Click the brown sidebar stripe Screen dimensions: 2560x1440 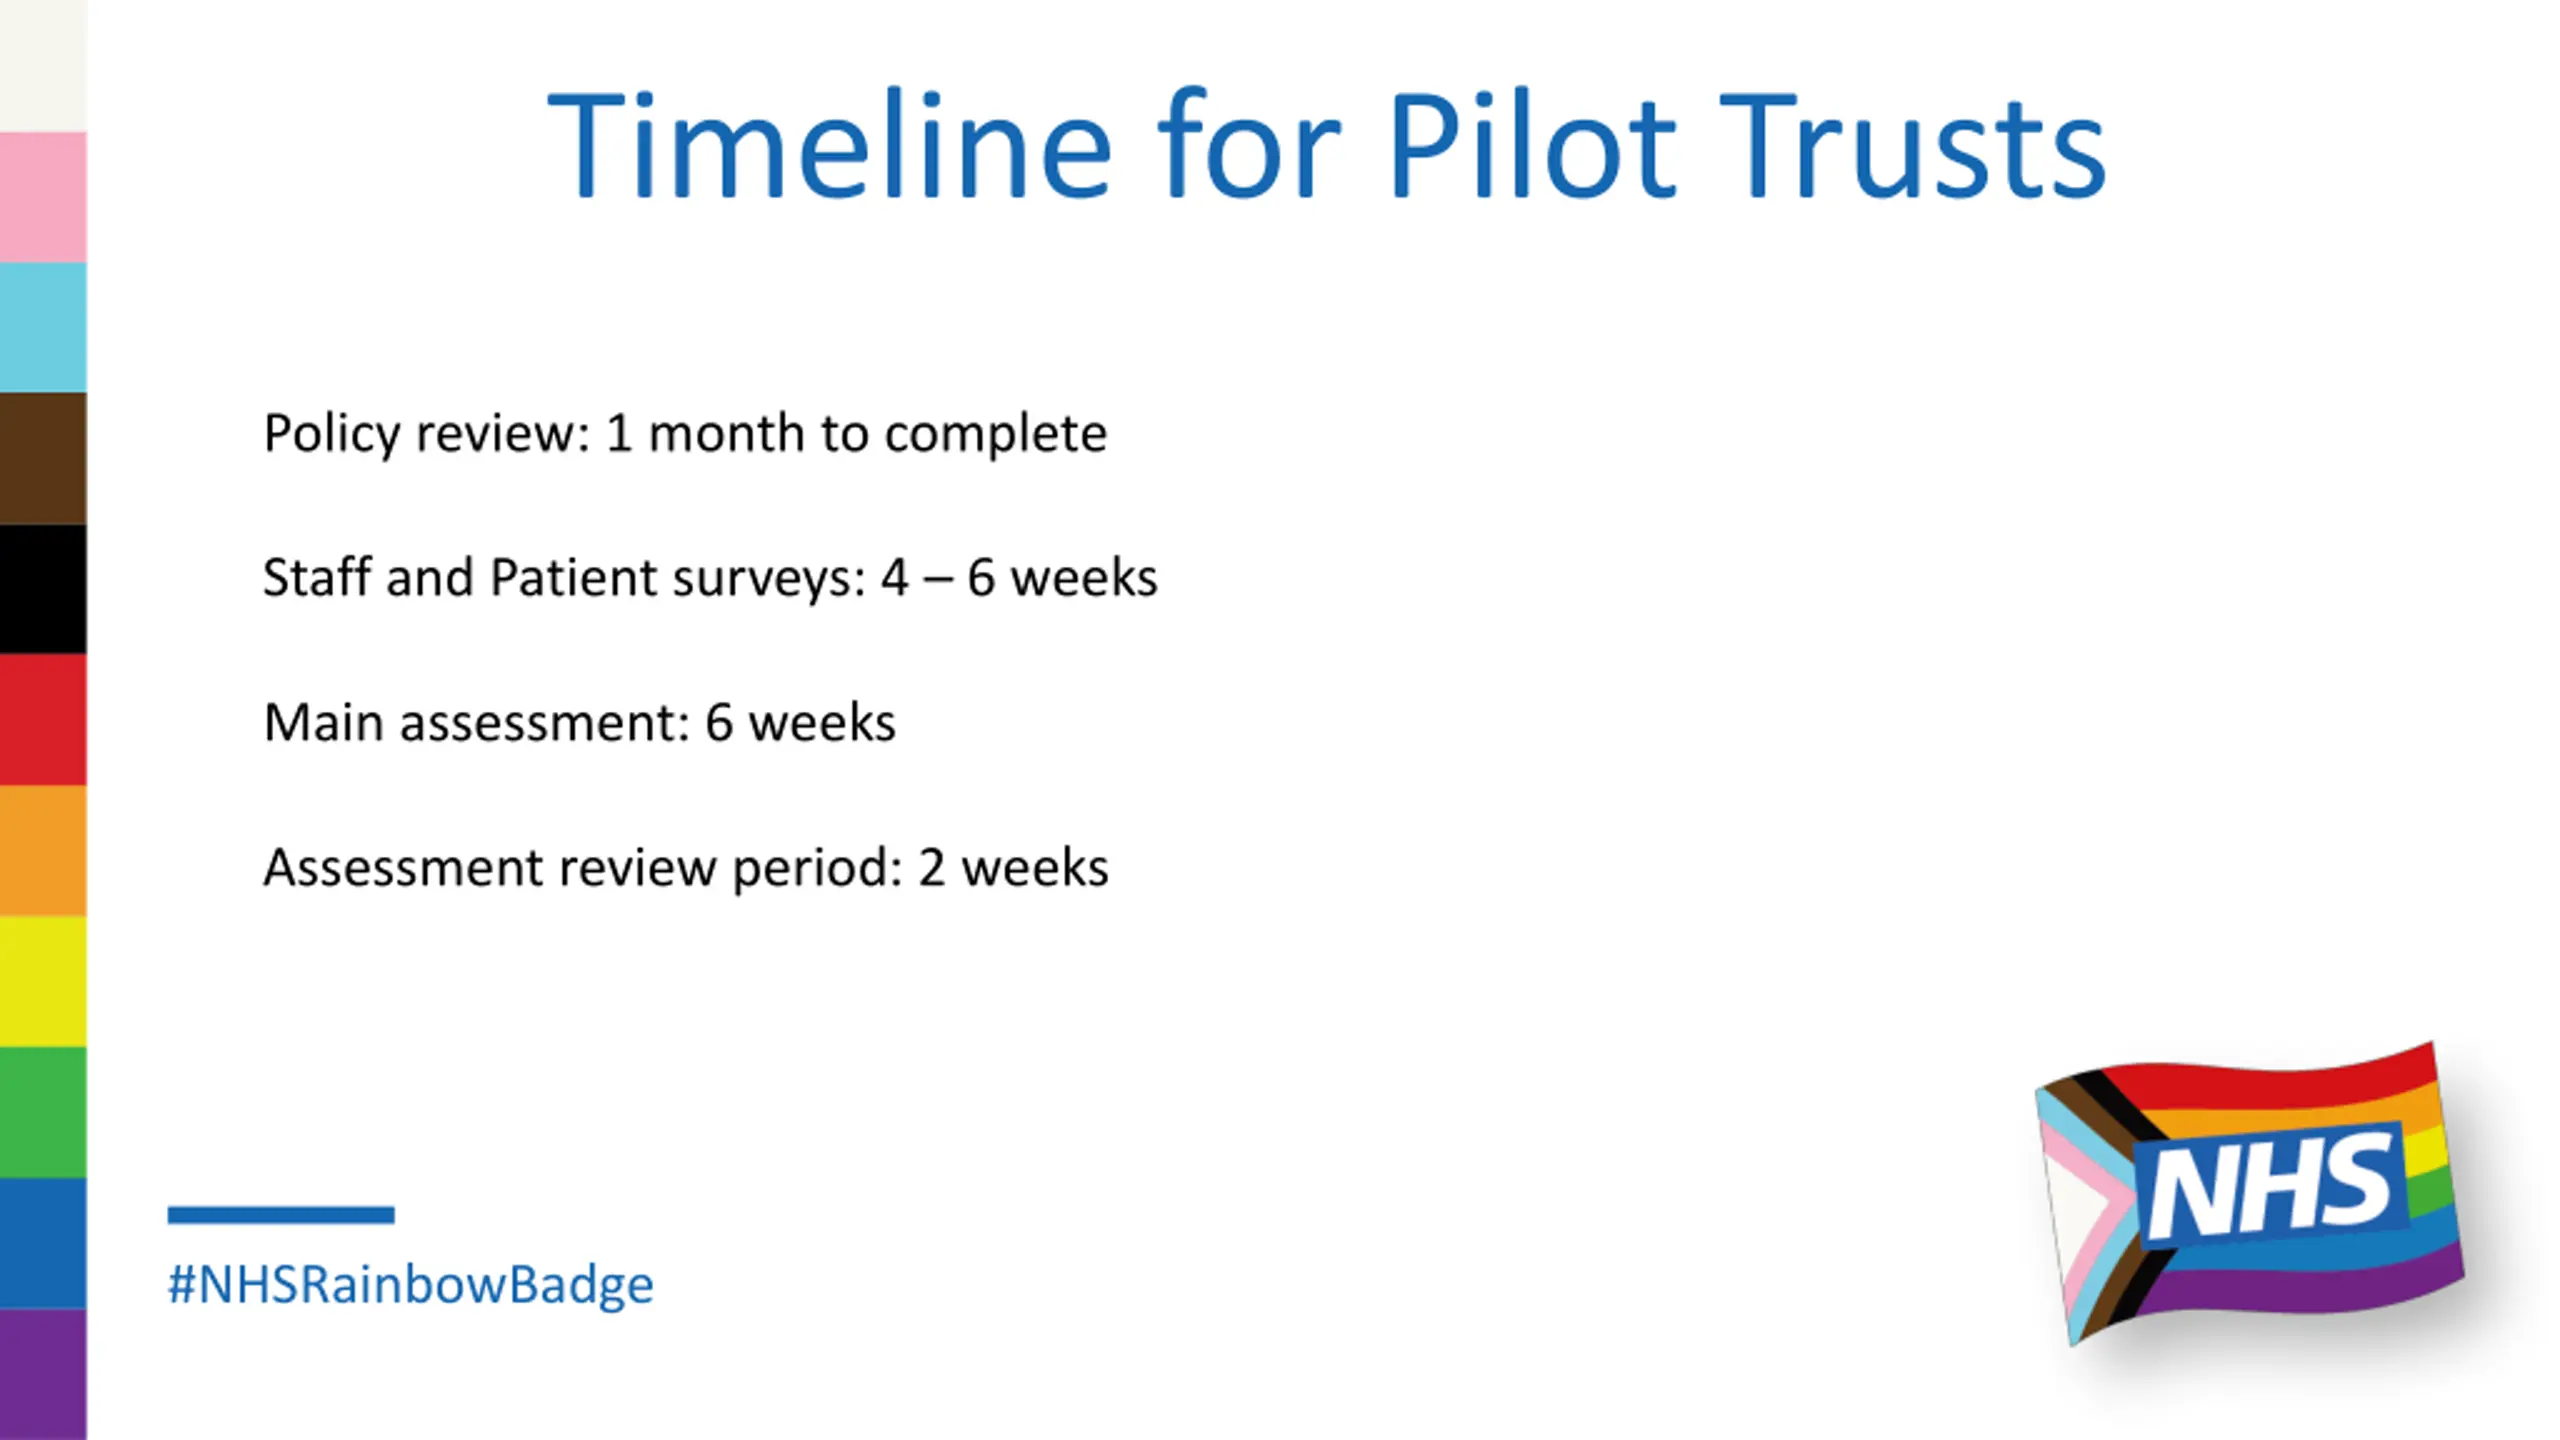point(43,459)
